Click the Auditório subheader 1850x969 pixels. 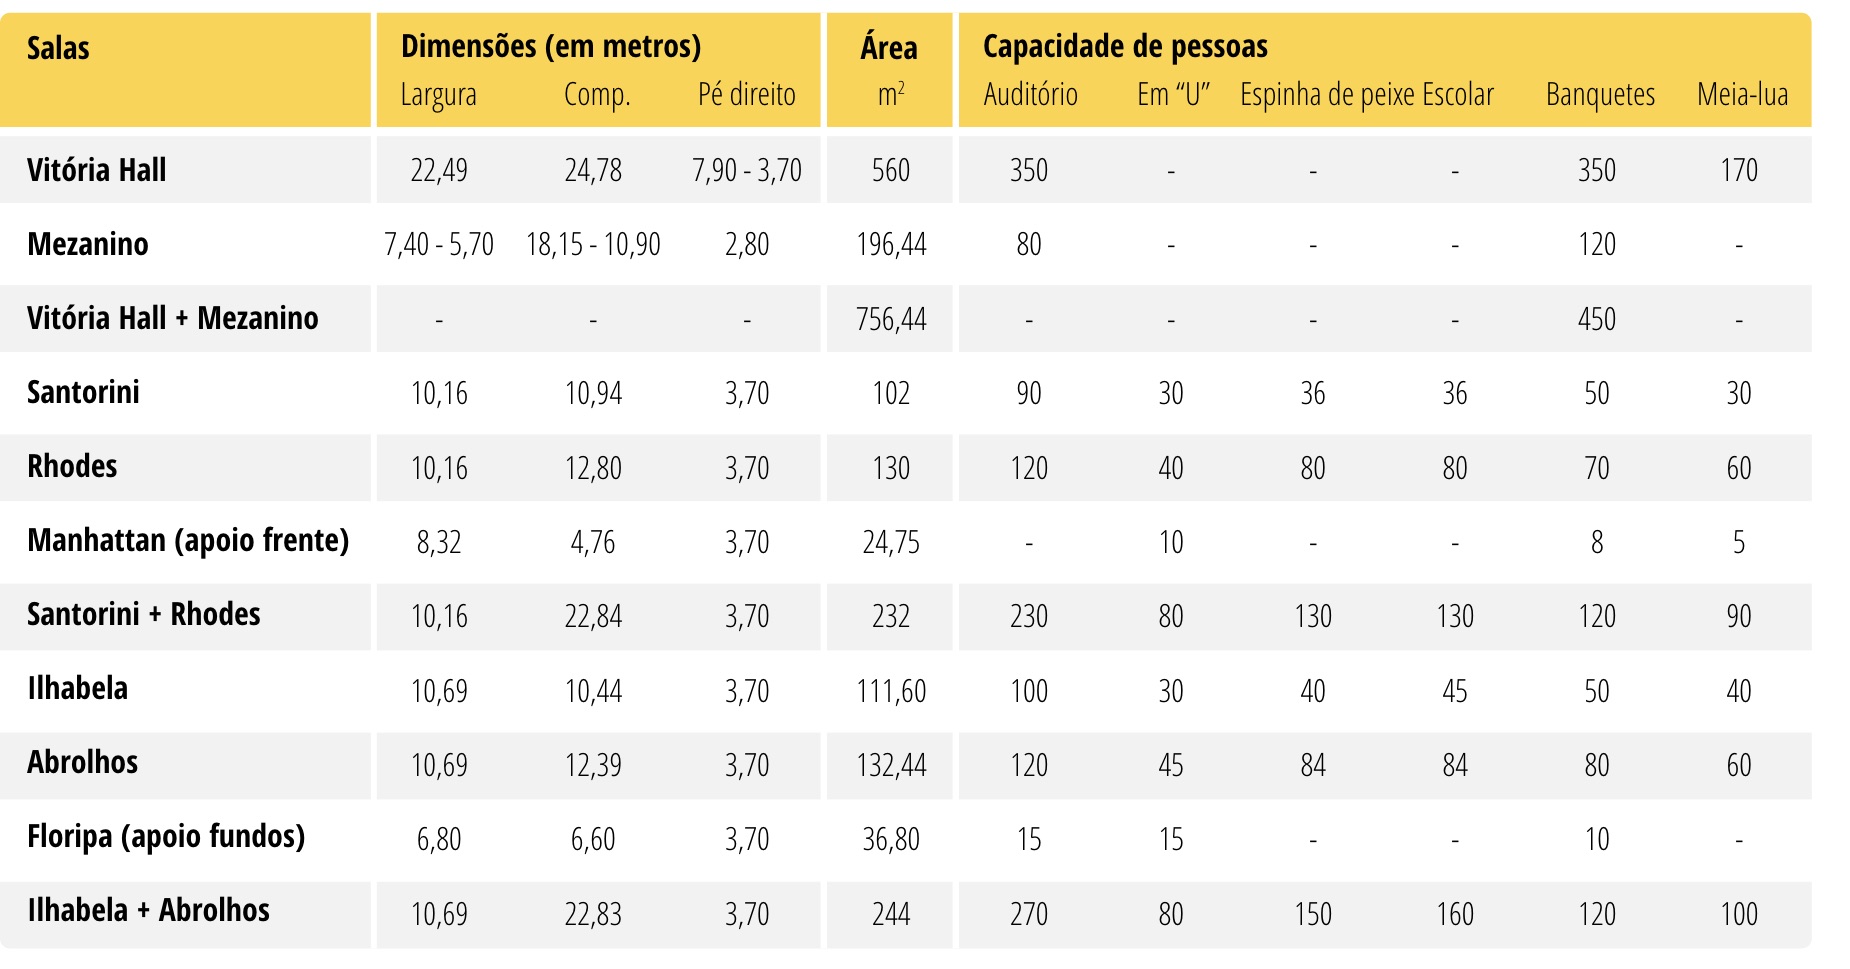tap(1030, 95)
